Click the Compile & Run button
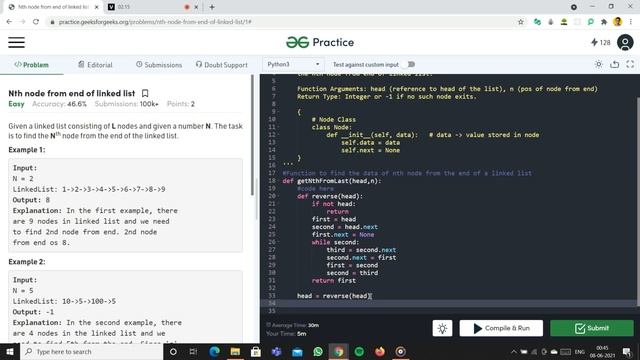 [x=501, y=328]
